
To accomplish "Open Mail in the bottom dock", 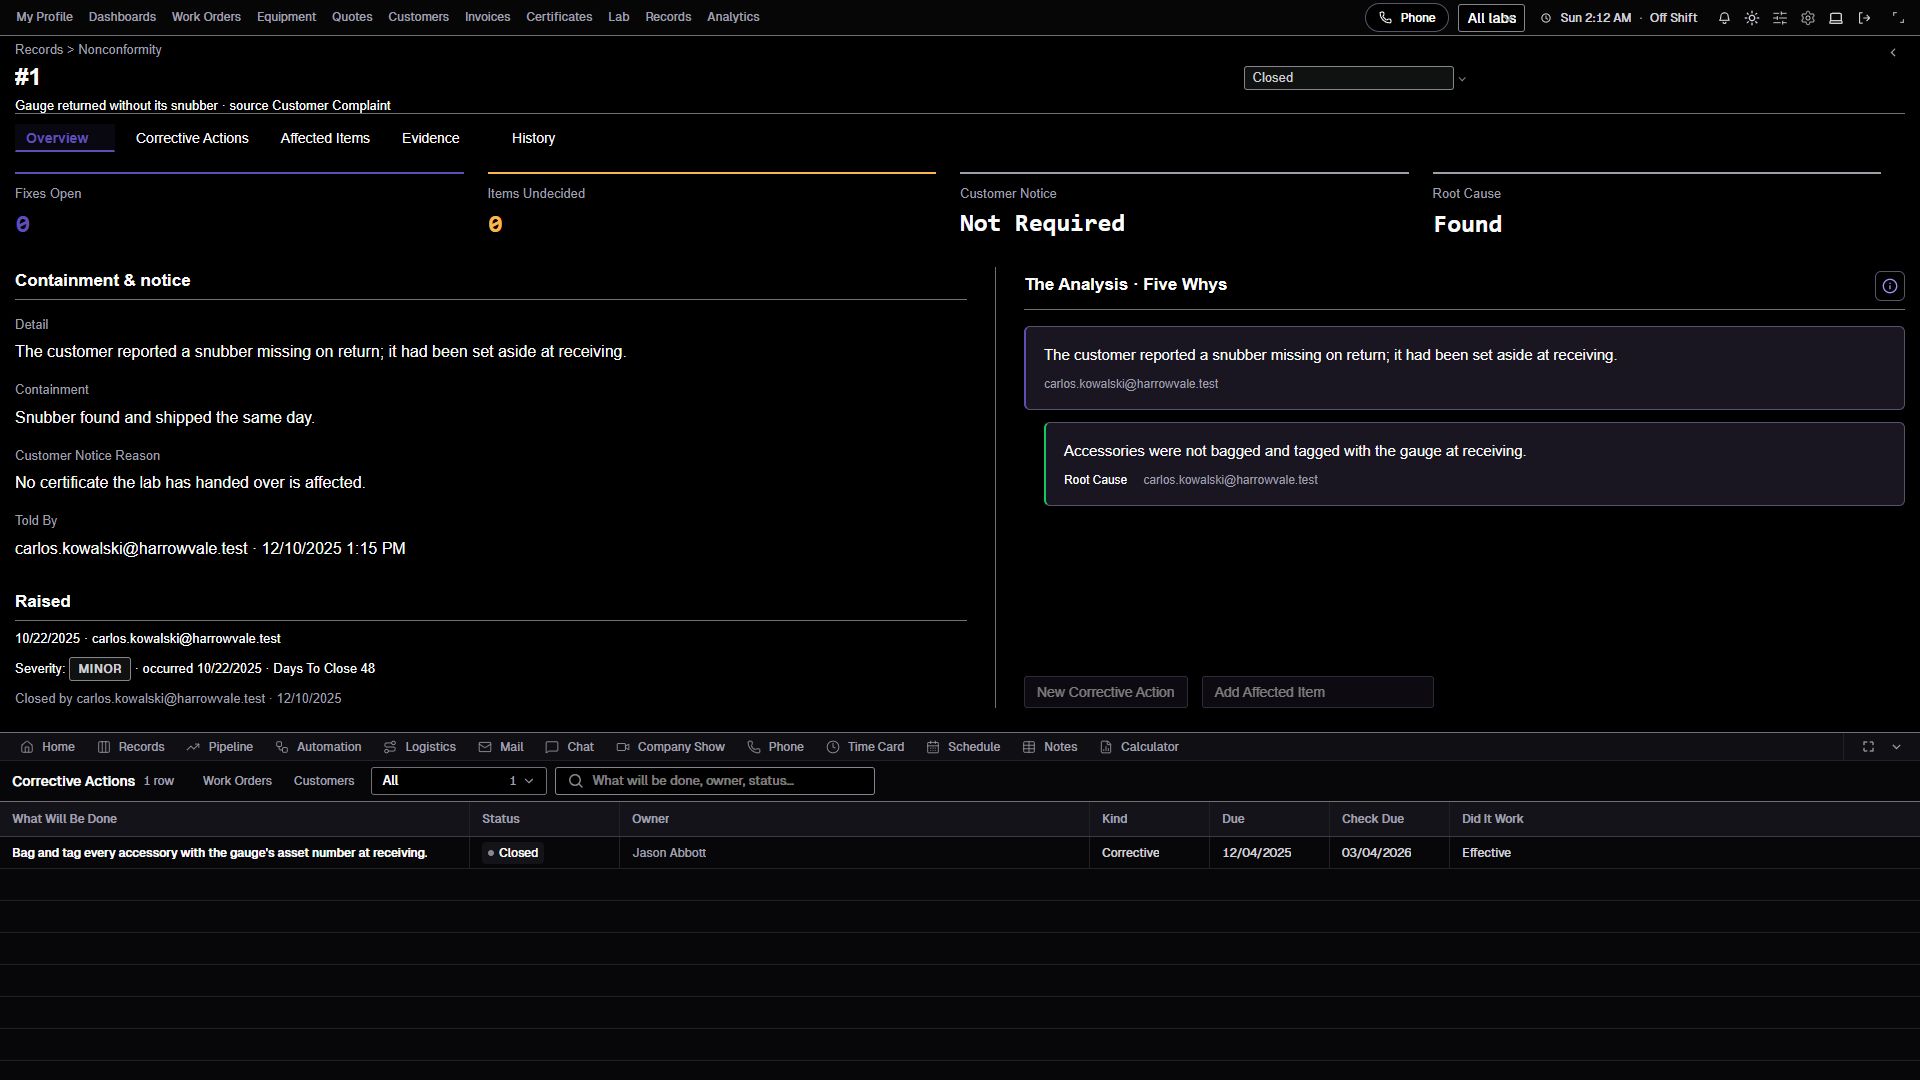I will (x=501, y=747).
